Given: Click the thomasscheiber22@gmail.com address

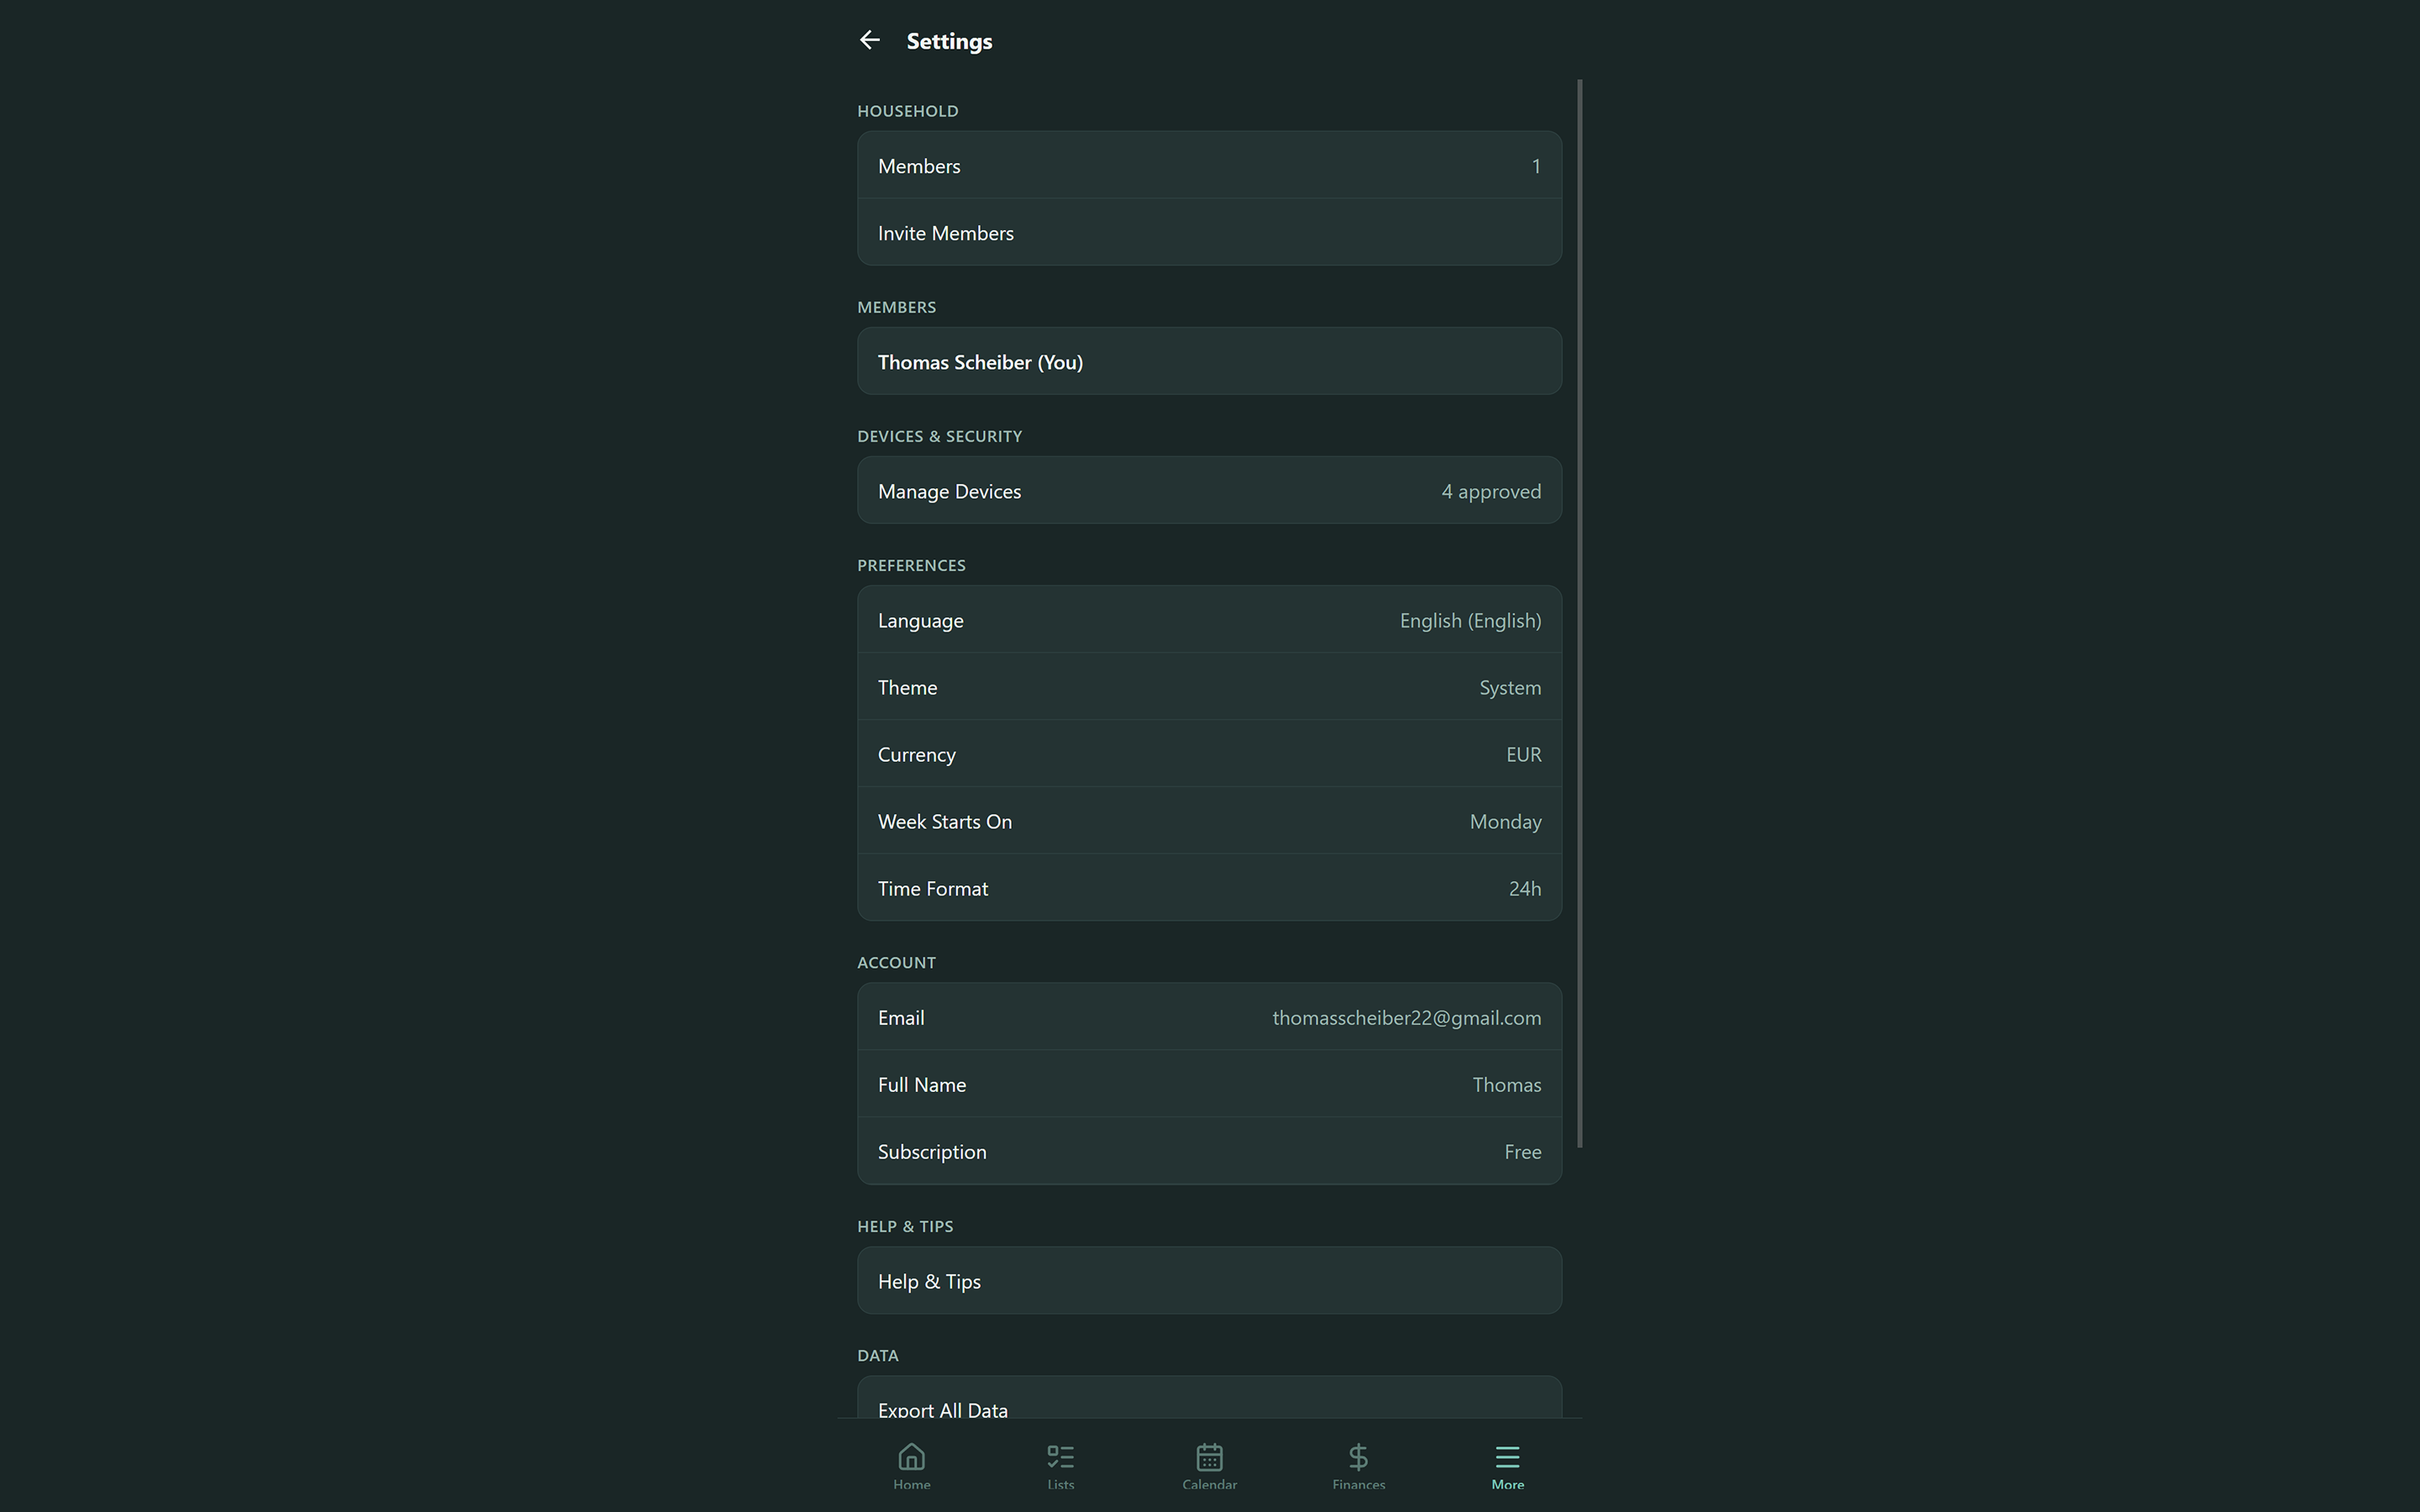Looking at the screenshot, I should [1406, 1017].
